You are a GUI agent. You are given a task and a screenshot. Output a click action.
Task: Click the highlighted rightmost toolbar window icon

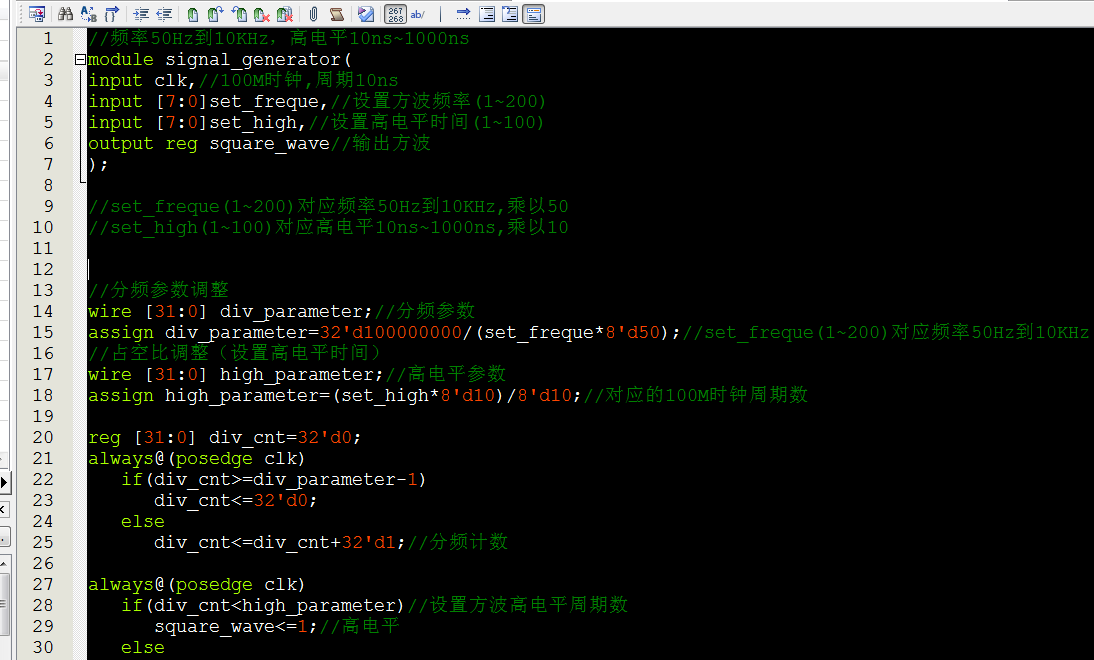point(534,14)
